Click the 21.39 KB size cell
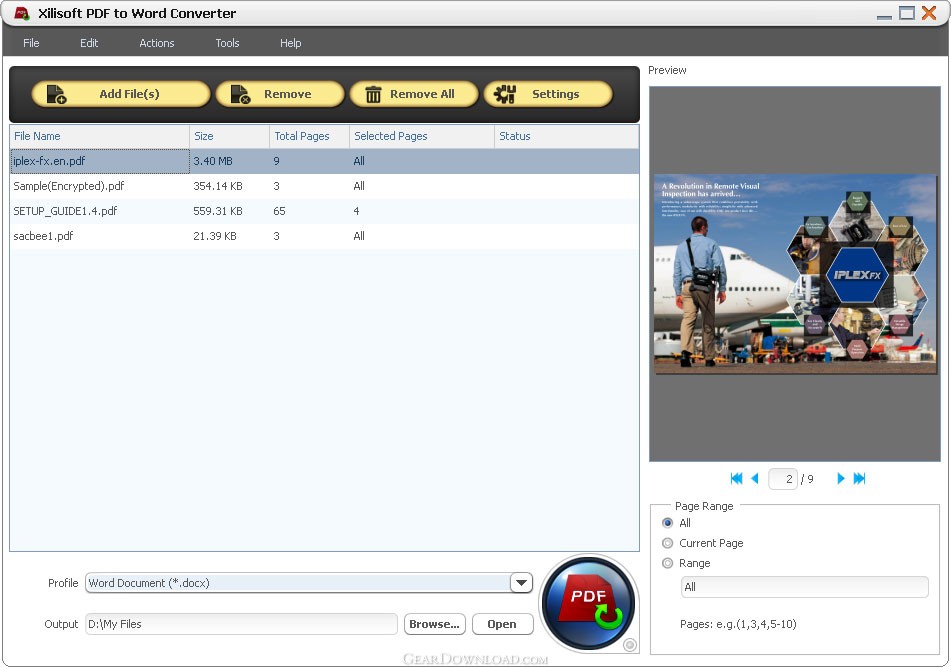 click(215, 236)
